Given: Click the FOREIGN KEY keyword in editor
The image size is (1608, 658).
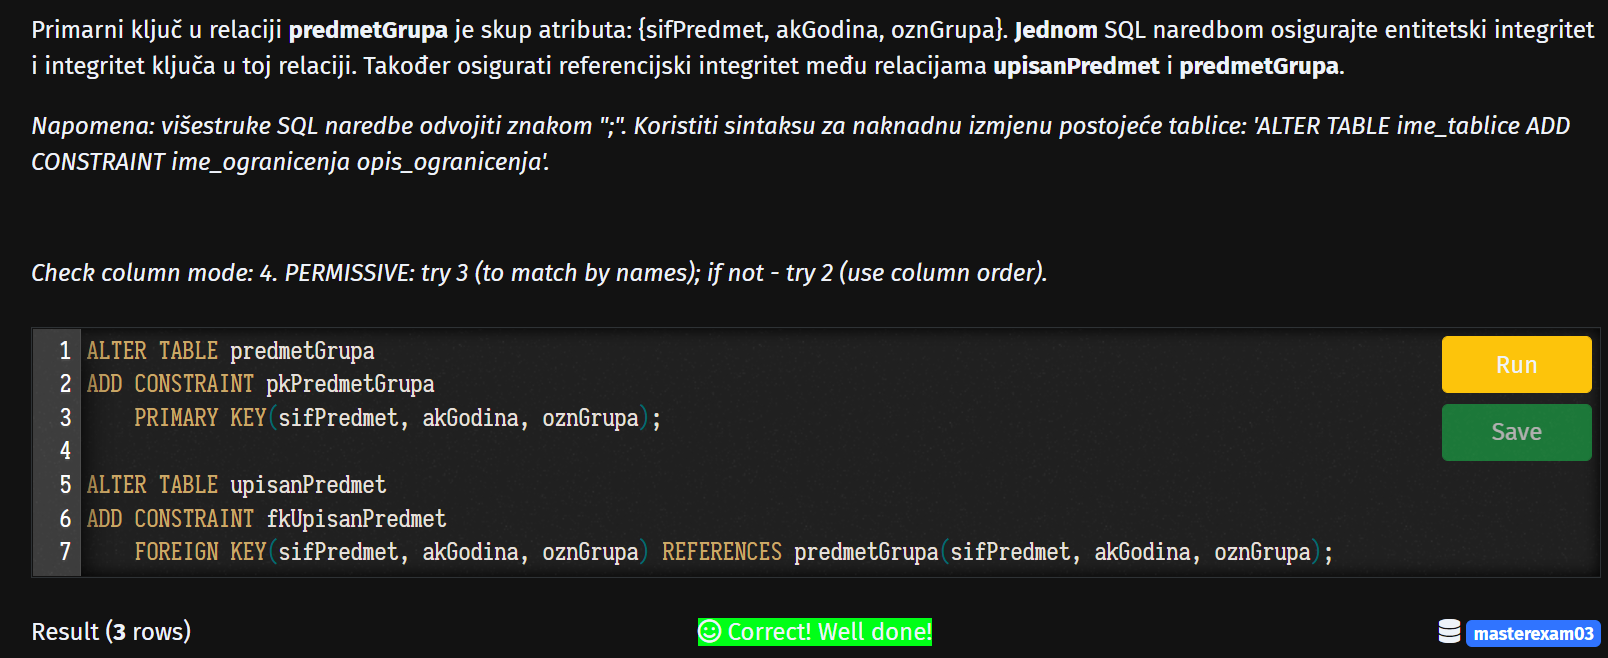Looking at the screenshot, I should click(200, 552).
